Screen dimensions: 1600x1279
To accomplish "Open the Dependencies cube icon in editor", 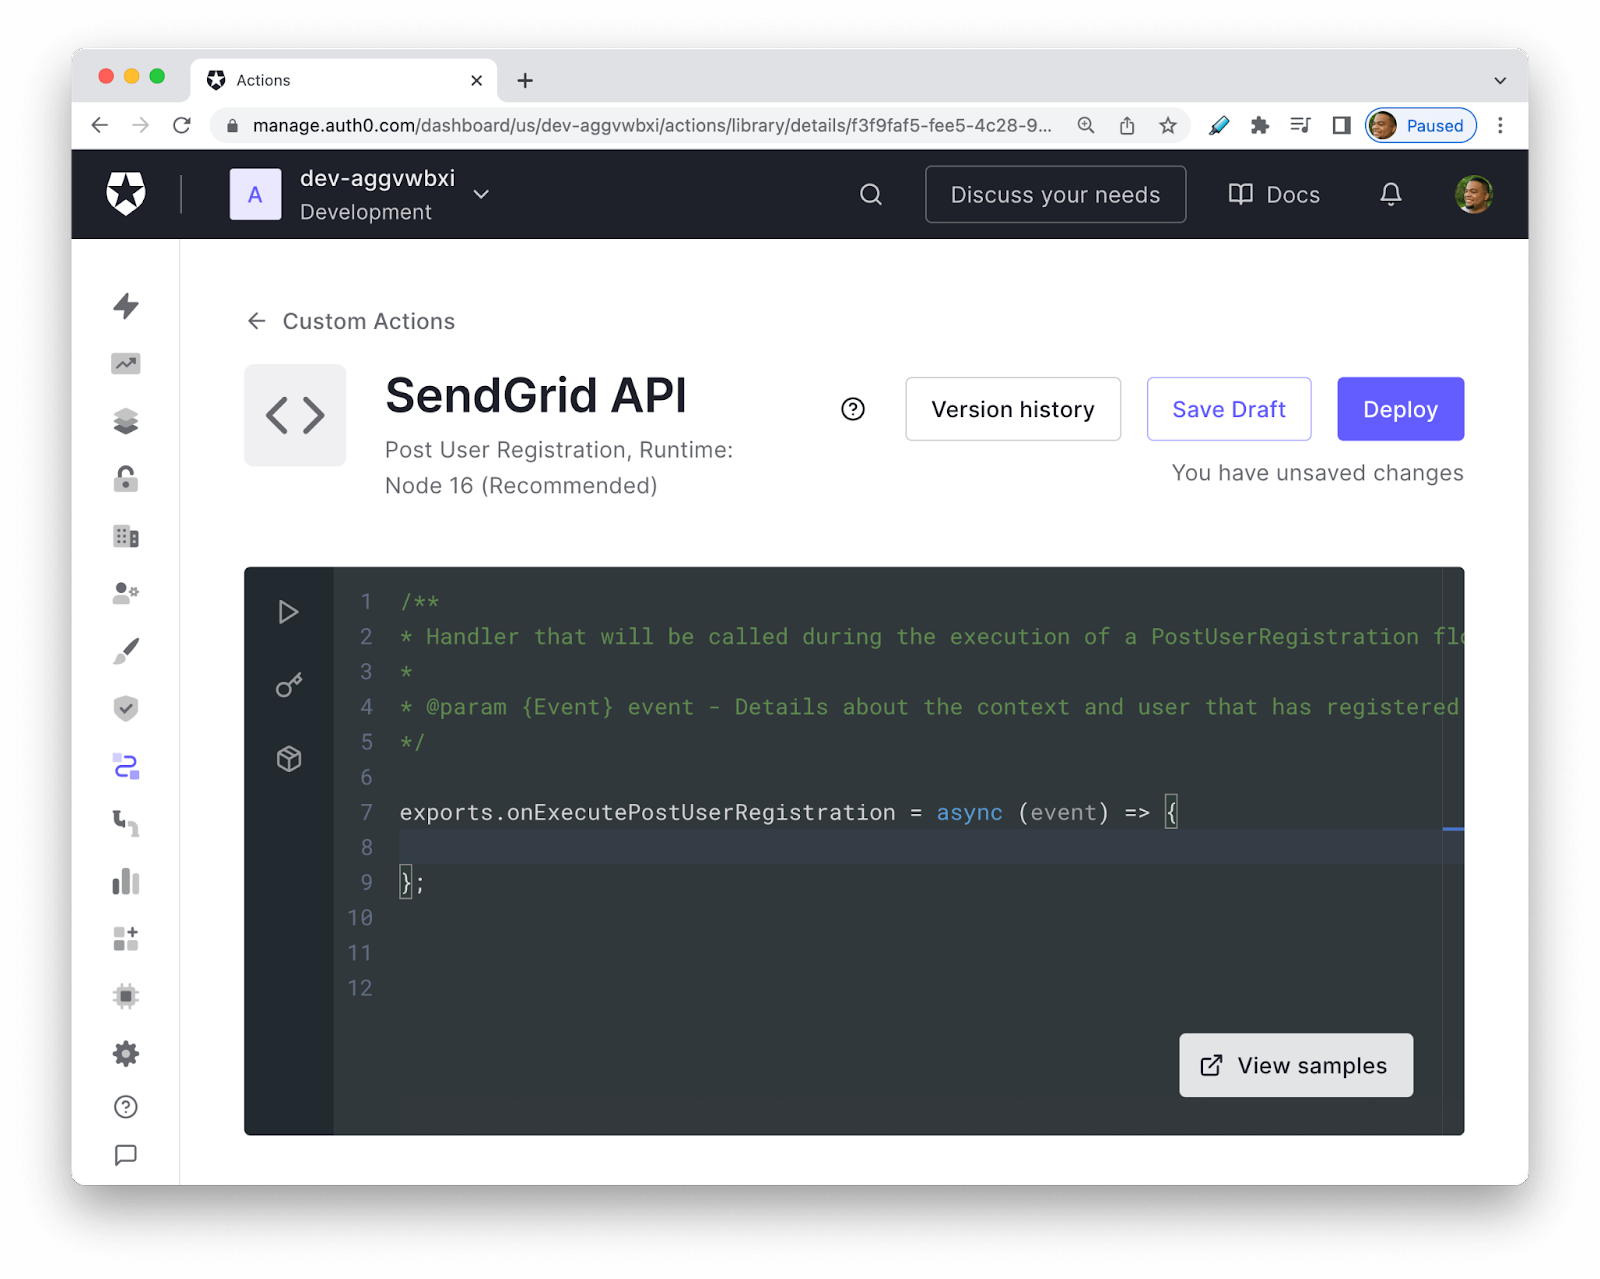I will (289, 759).
